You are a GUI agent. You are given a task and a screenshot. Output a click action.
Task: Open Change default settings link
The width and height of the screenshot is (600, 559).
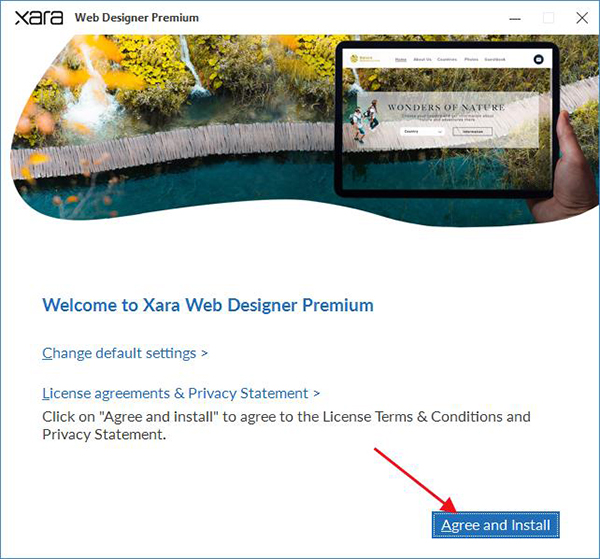pos(119,353)
